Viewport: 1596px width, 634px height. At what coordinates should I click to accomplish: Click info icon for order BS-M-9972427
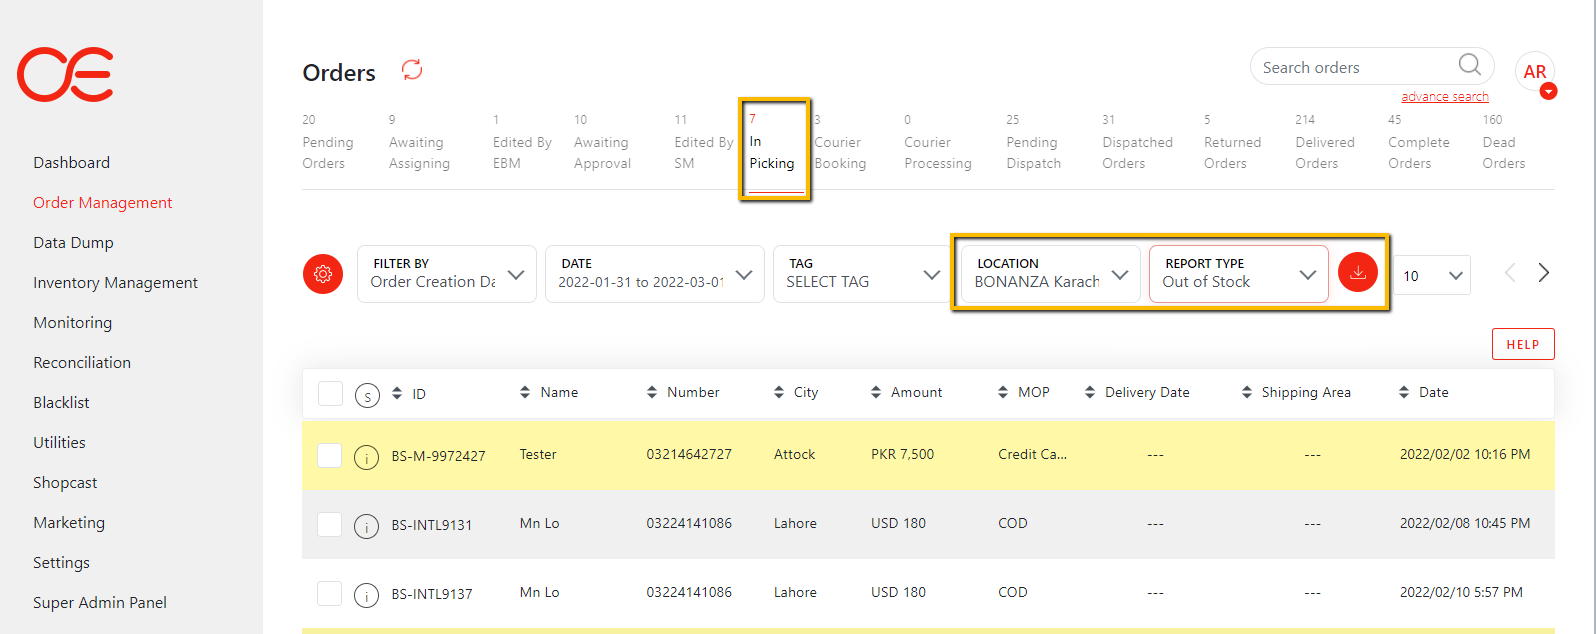367,458
